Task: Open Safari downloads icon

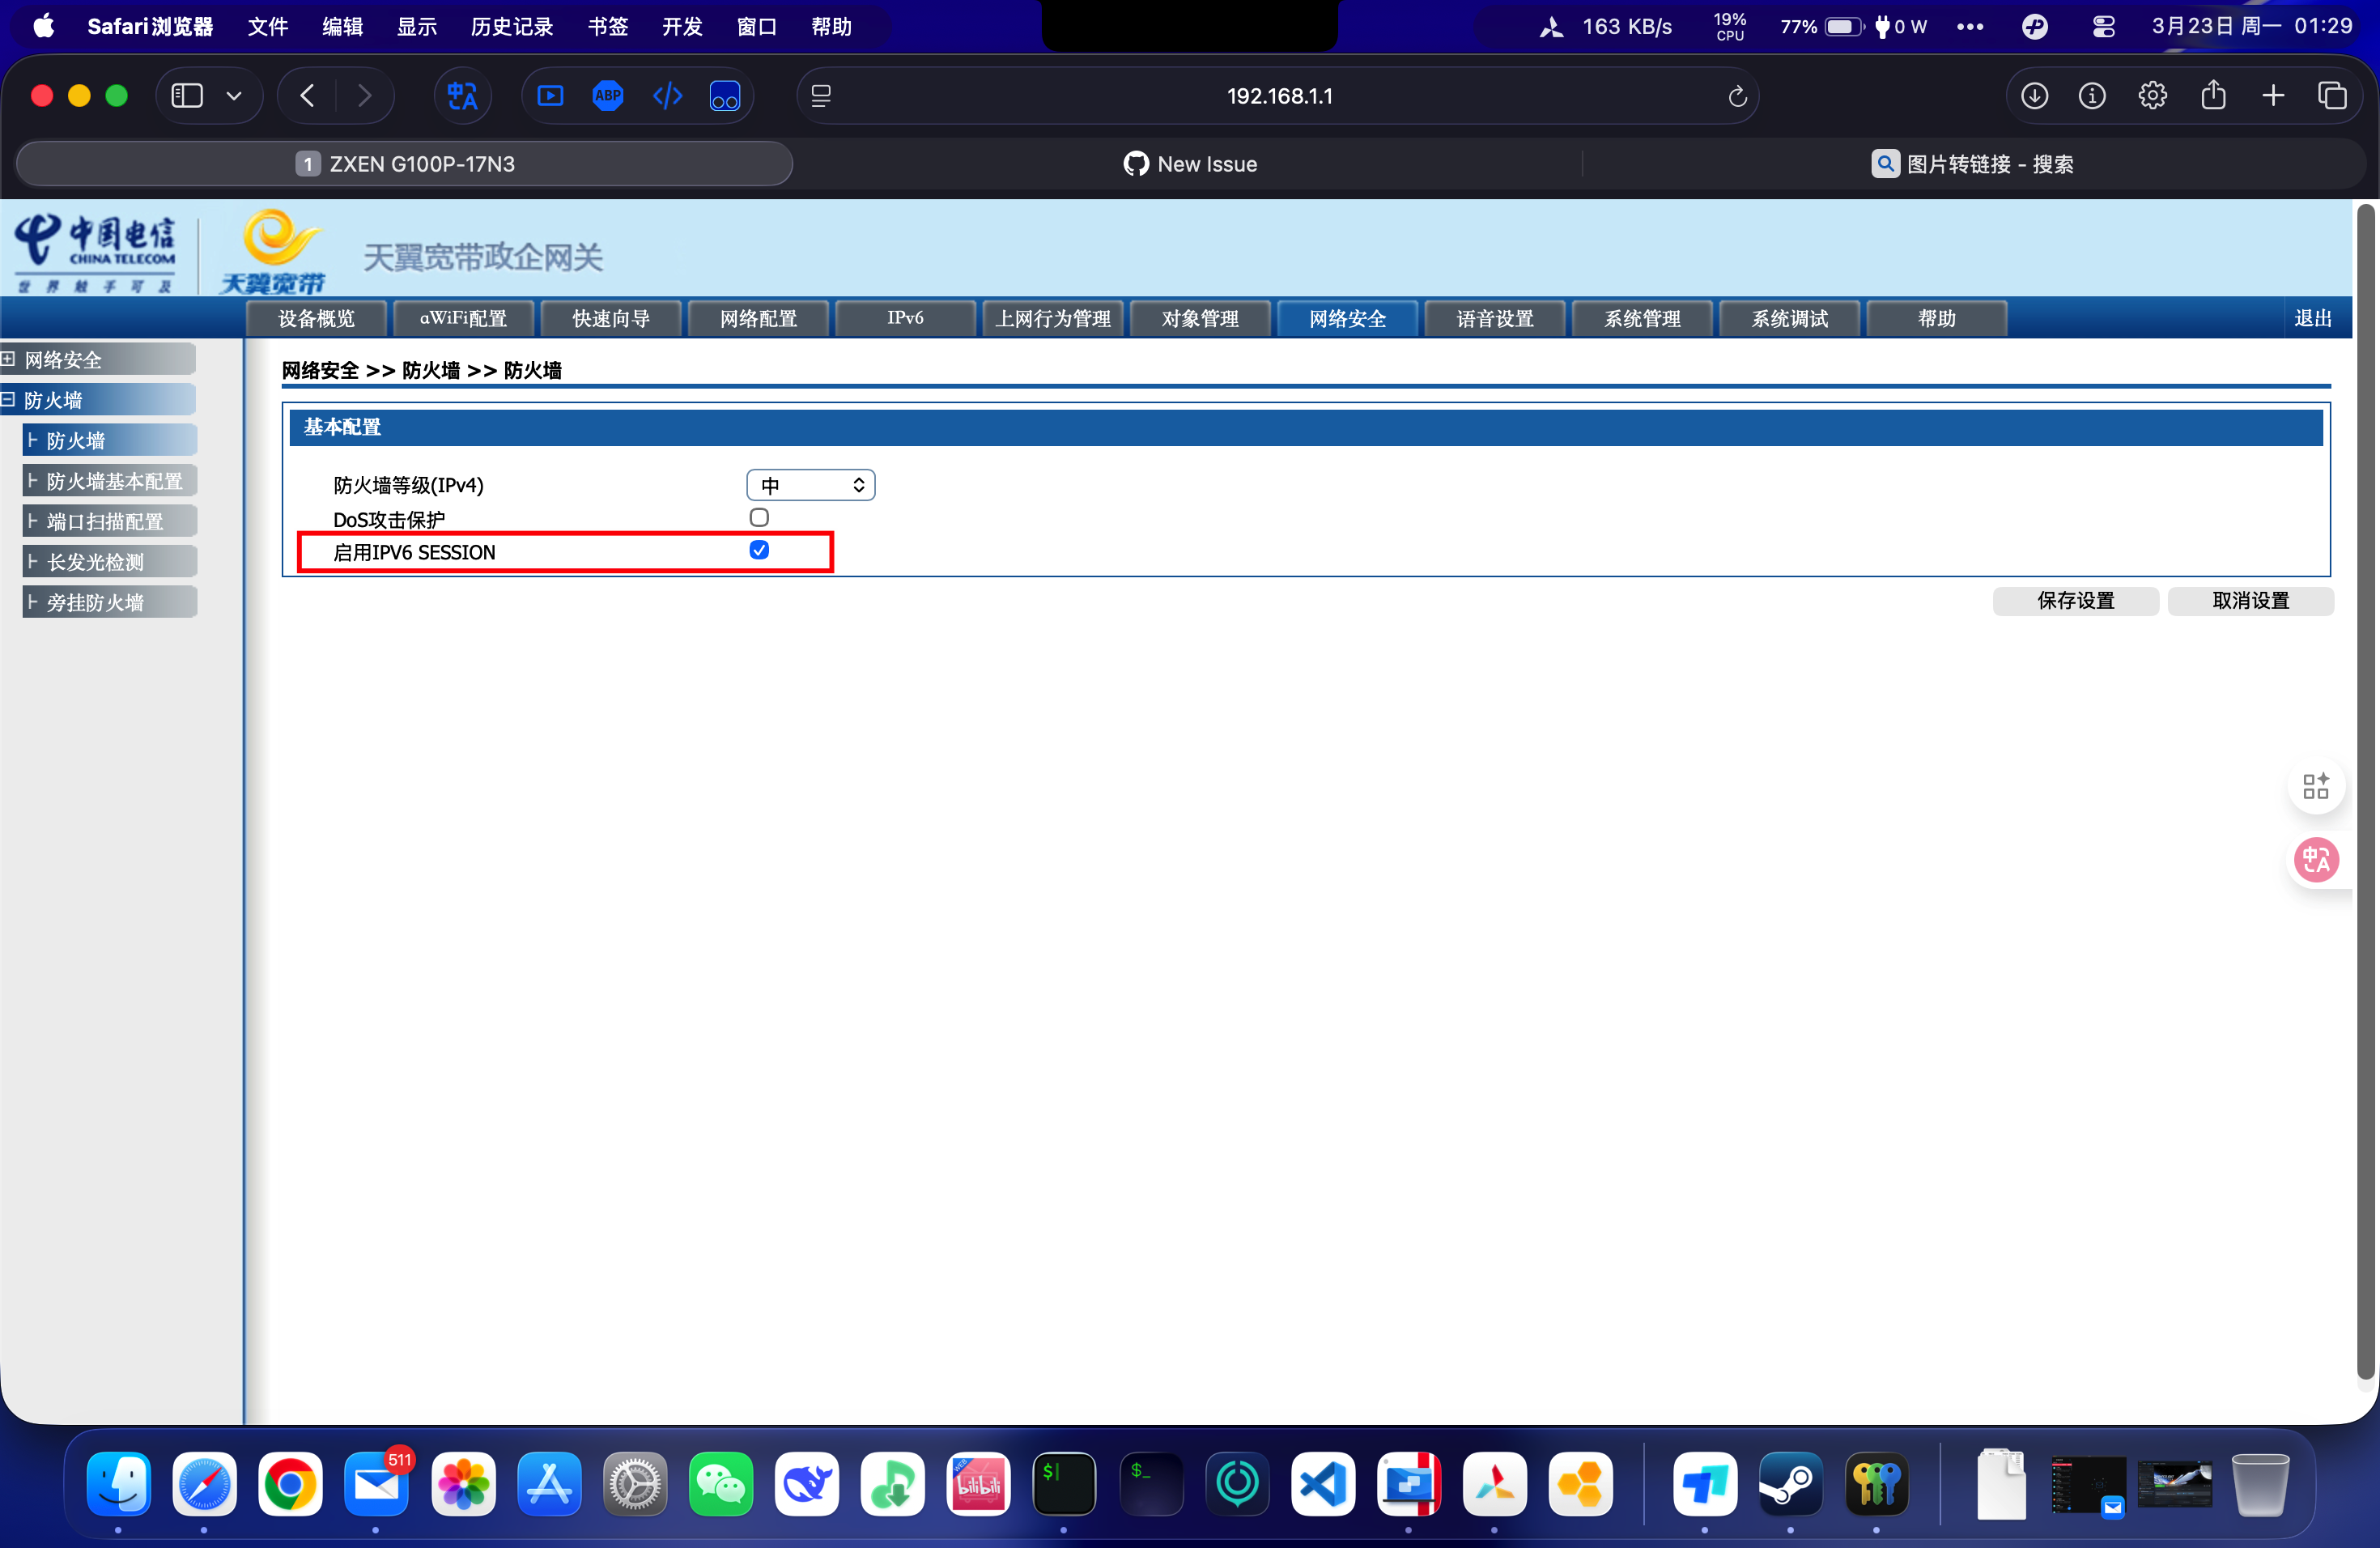Action: coord(2034,96)
